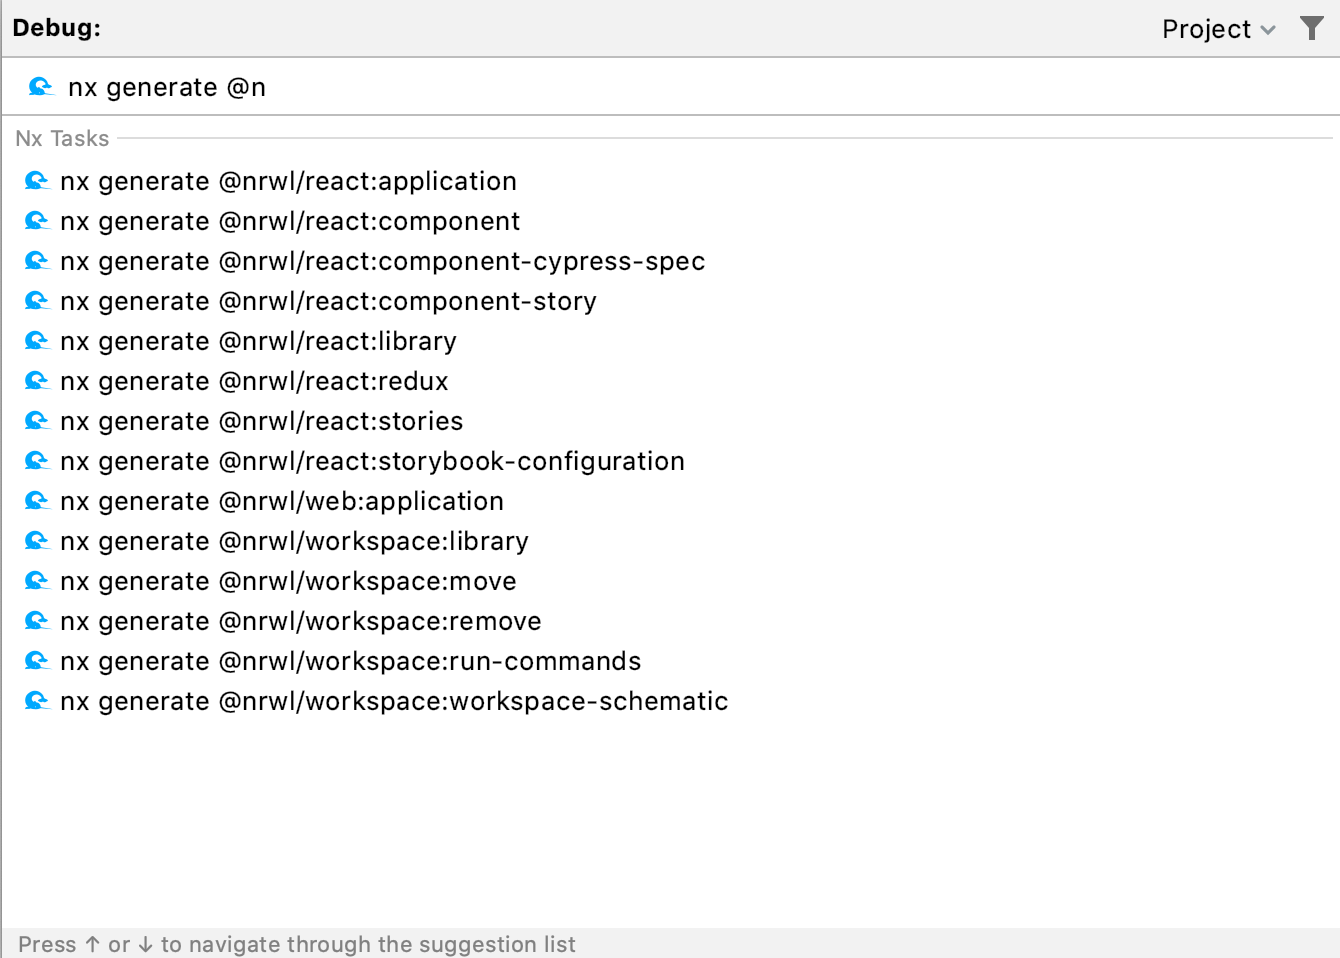Image resolution: width=1340 pixels, height=958 pixels.
Task: Select nx generate @nrwl/workspace:remove task
Action: [300, 621]
